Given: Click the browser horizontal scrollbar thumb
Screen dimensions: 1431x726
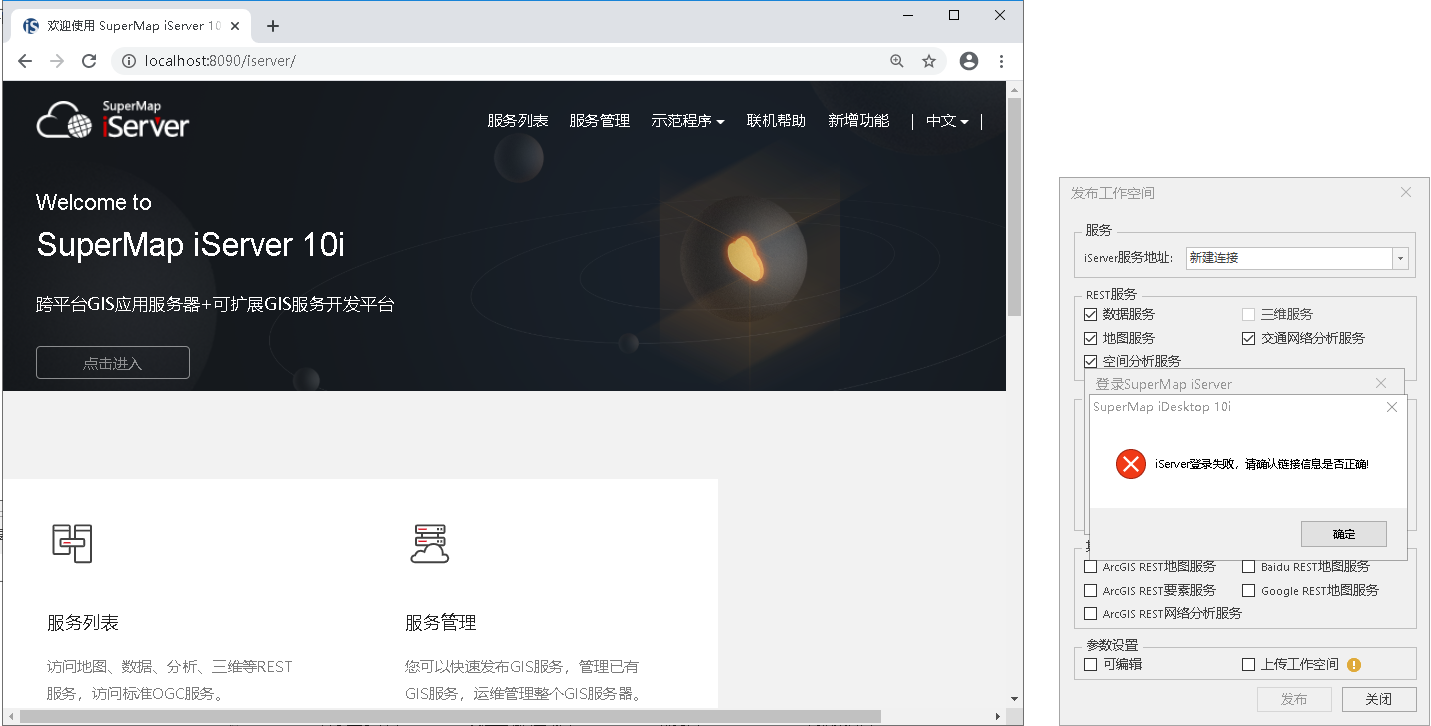Looking at the screenshot, I should click(x=450, y=716).
